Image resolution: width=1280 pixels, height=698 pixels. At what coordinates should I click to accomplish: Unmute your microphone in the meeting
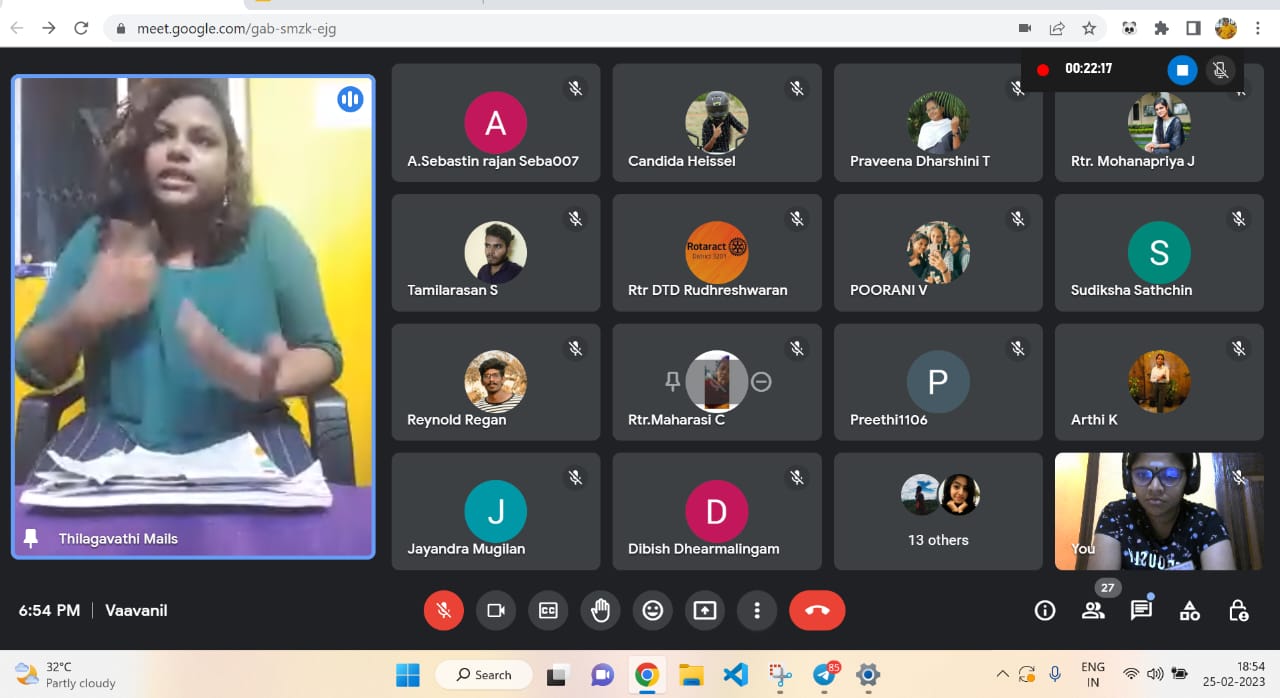pos(443,610)
